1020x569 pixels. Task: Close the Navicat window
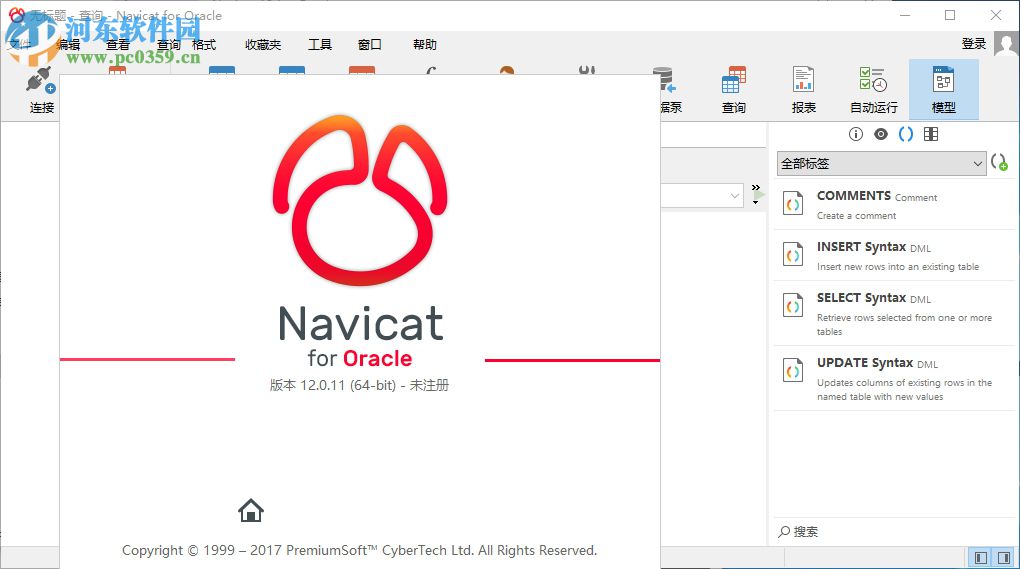(x=995, y=15)
